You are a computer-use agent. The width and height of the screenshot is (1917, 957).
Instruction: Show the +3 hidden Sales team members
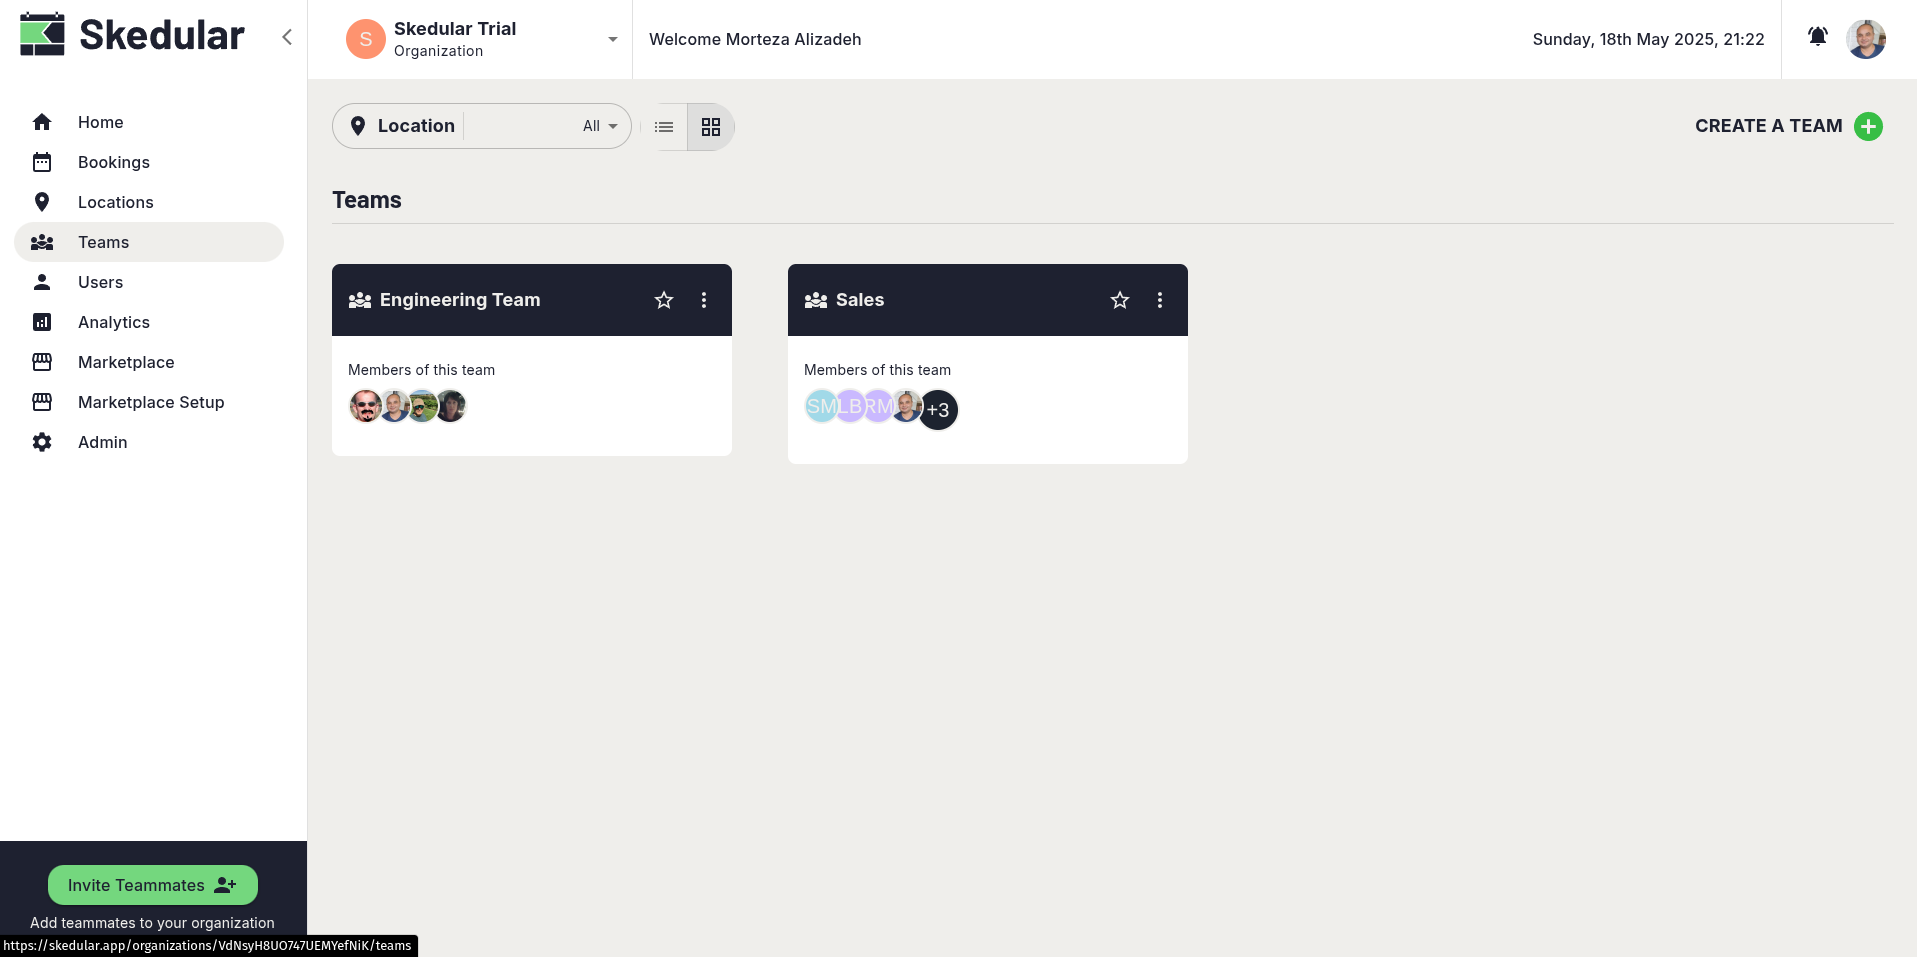tap(938, 410)
